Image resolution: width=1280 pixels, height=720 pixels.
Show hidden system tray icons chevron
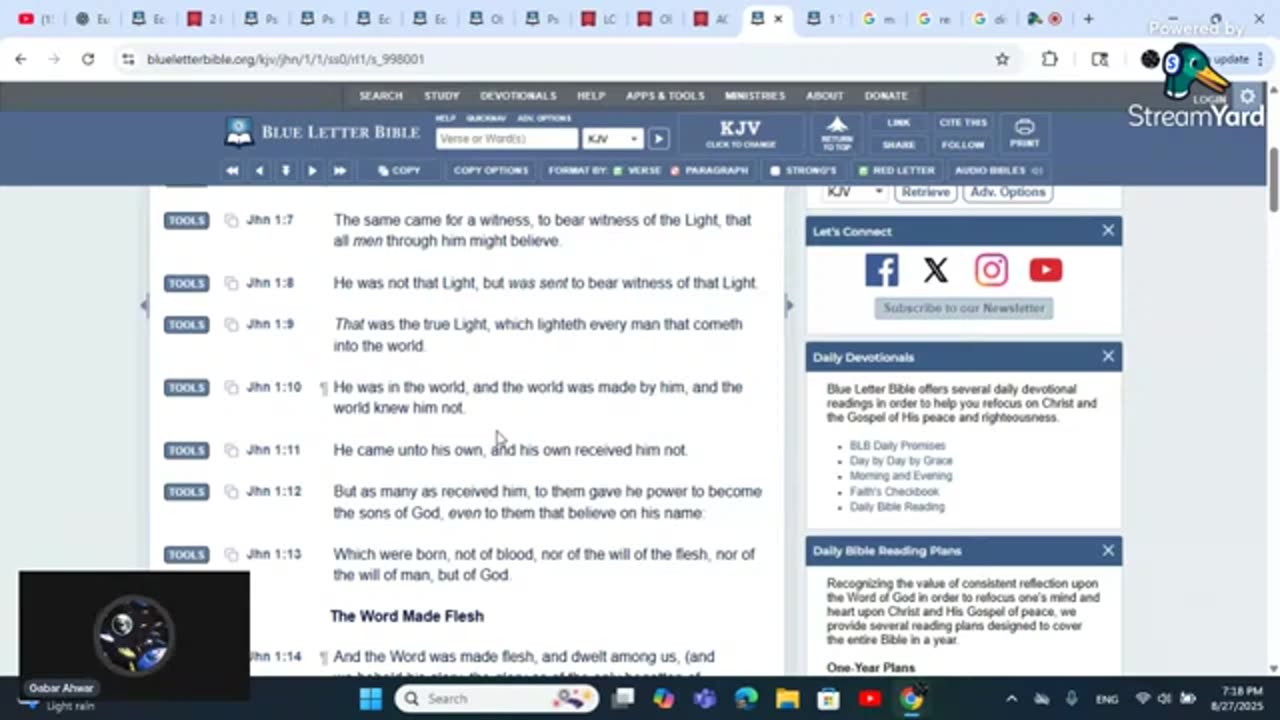(1011, 698)
